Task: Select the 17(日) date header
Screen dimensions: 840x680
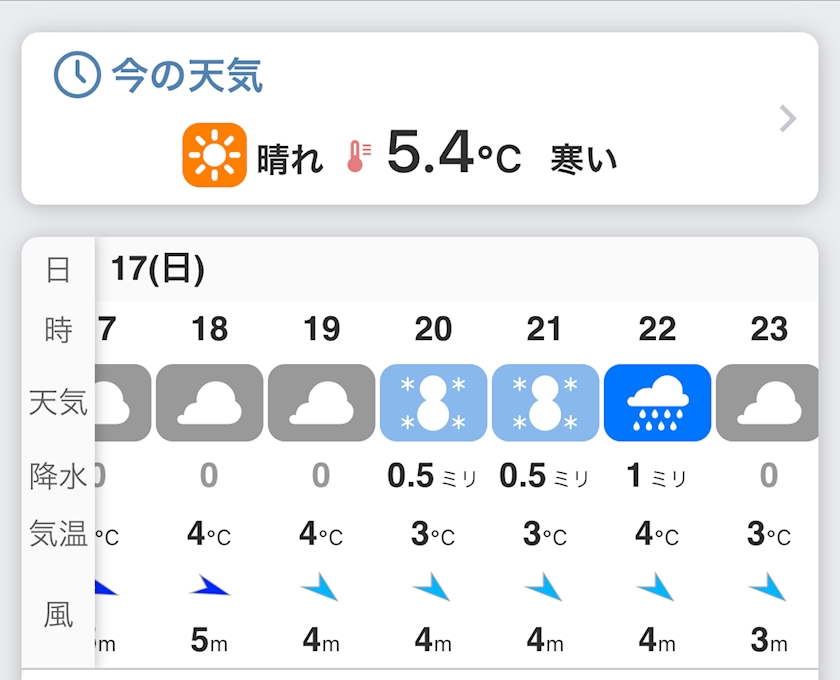Action: click(158, 268)
